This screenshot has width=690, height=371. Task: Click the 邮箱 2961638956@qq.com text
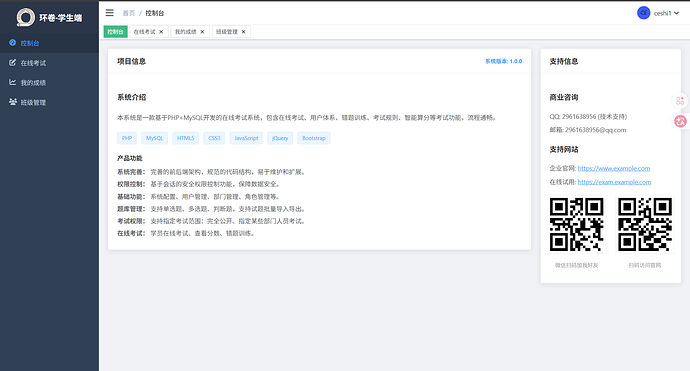[x=587, y=130]
